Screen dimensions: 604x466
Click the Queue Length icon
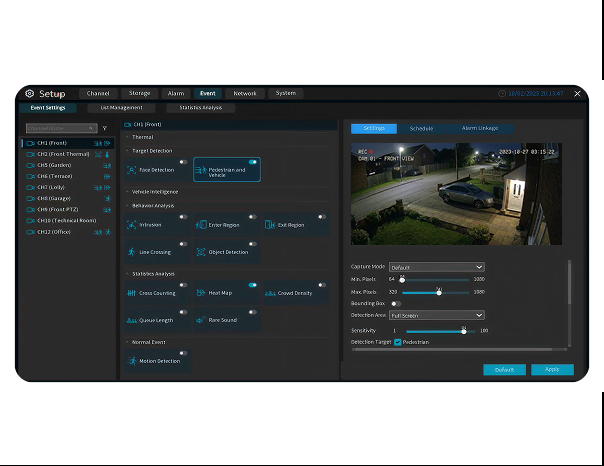click(x=132, y=320)
